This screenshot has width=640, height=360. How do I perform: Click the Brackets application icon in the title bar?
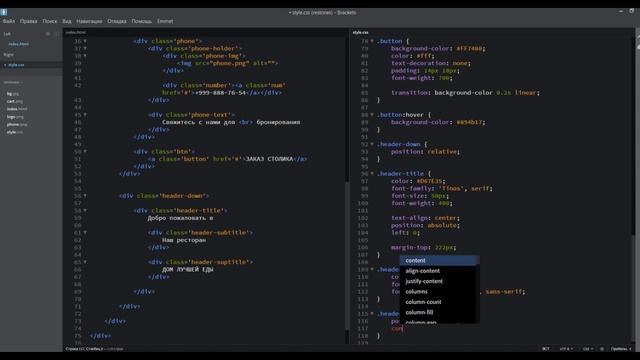coord(4,12)
